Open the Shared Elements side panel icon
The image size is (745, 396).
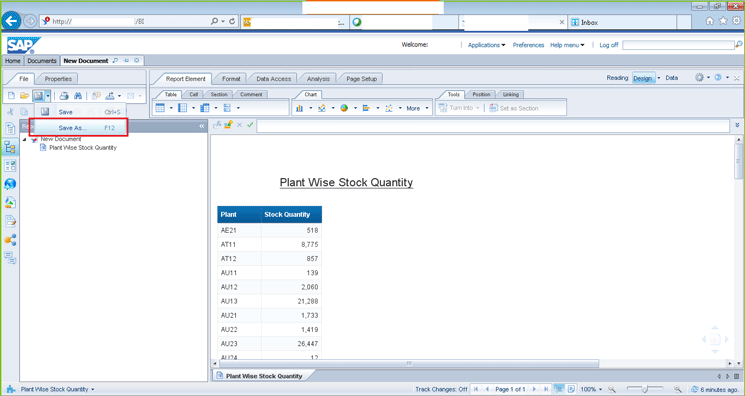point(10,240)
